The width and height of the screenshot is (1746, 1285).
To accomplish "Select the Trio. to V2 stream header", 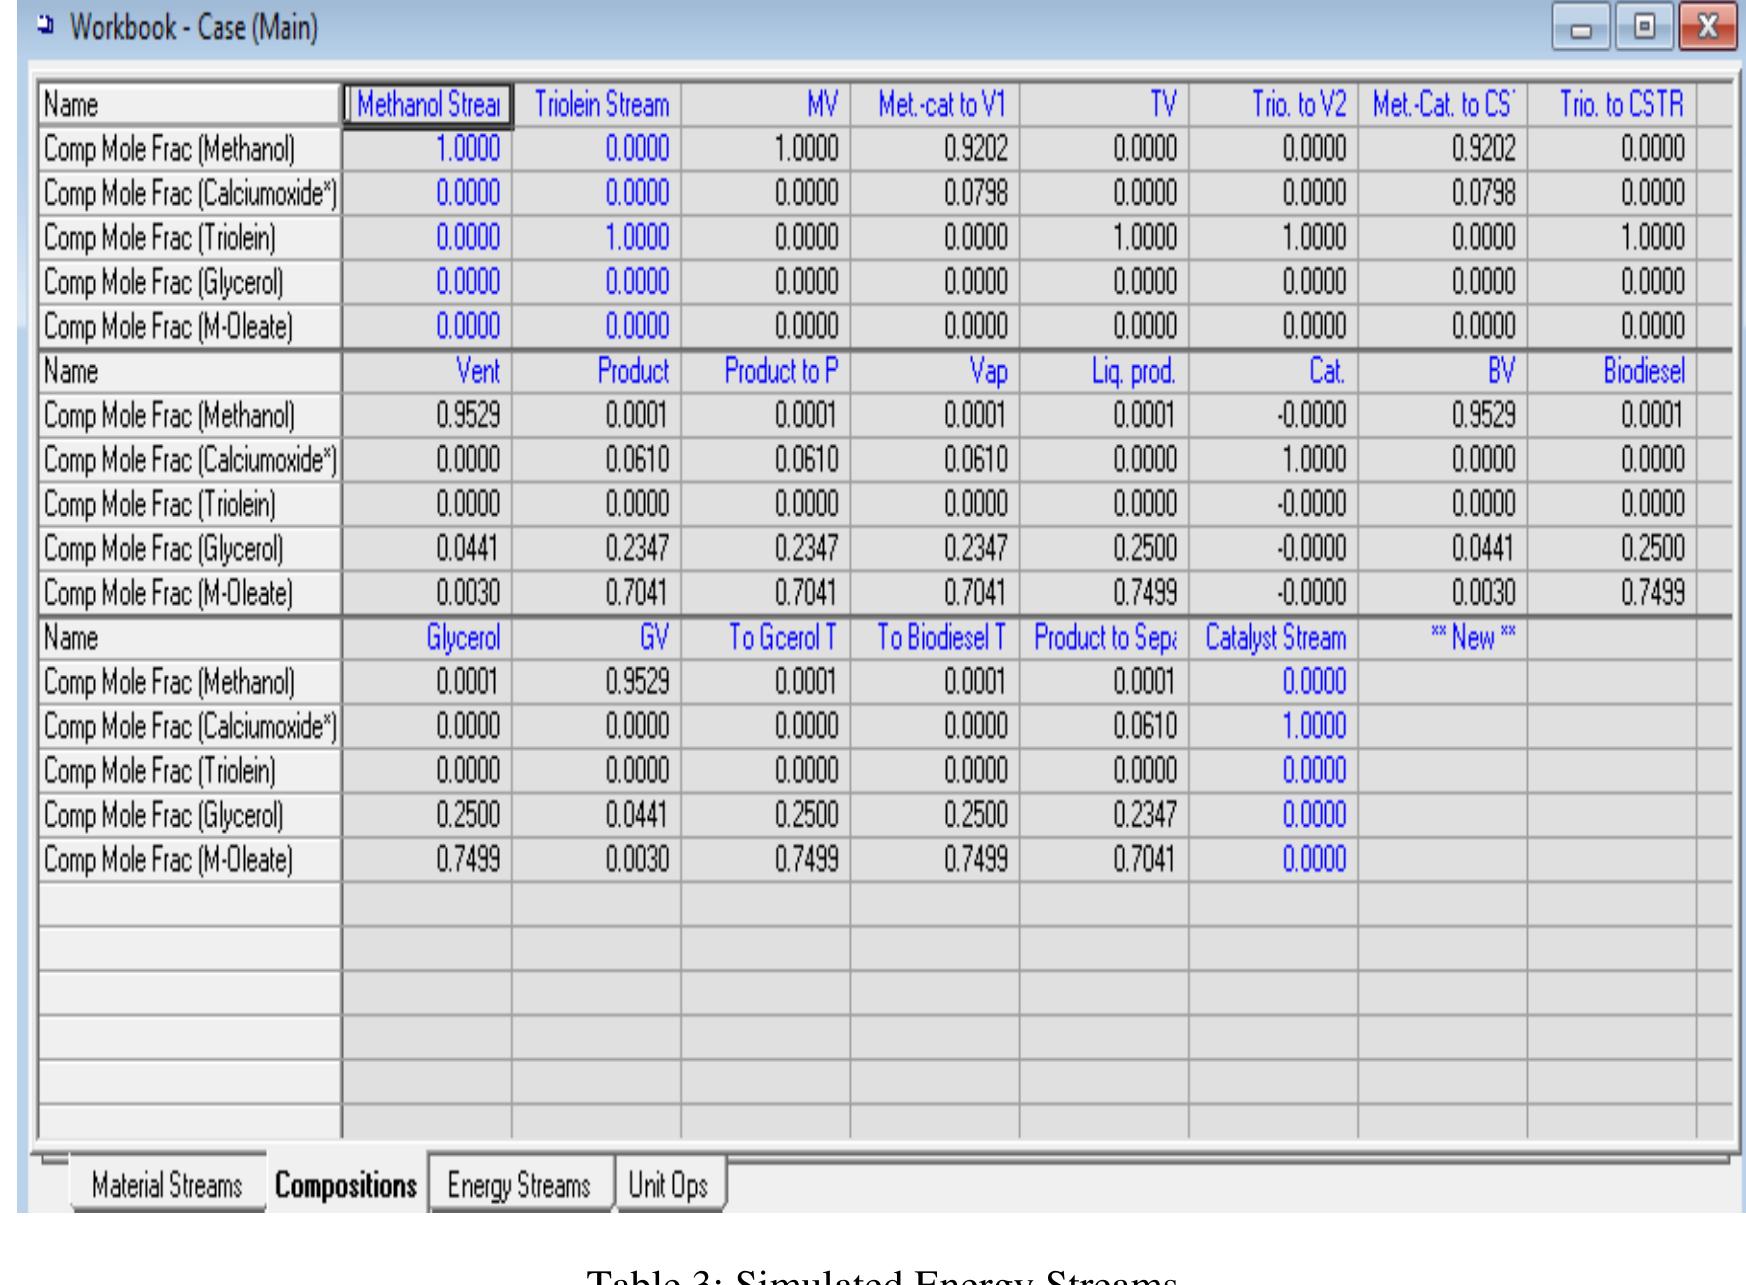I will 1274,105.
